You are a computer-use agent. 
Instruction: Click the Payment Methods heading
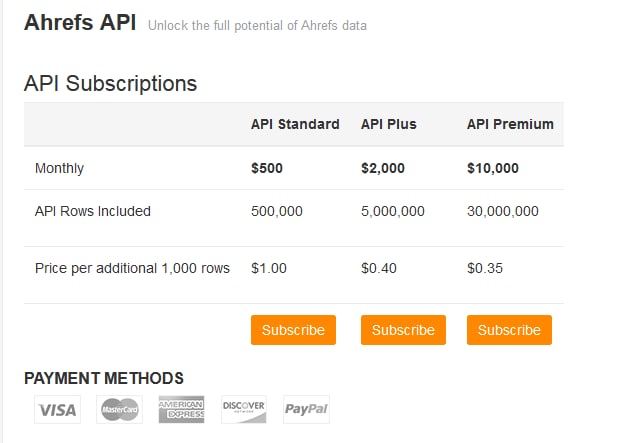[104, 378]
